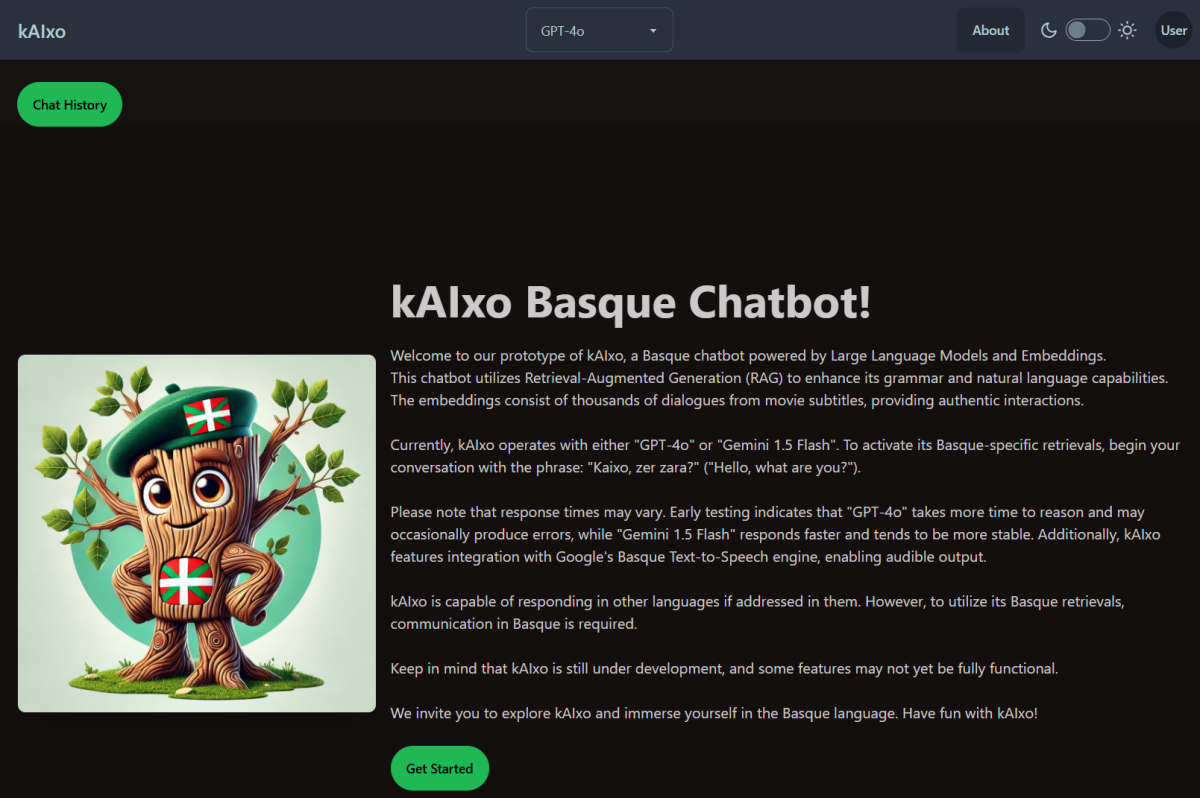Image resolution: width=1200 pixels, height=798 pixels.
Task: Show the Chat History panel
Action: [x=69, y=105]
